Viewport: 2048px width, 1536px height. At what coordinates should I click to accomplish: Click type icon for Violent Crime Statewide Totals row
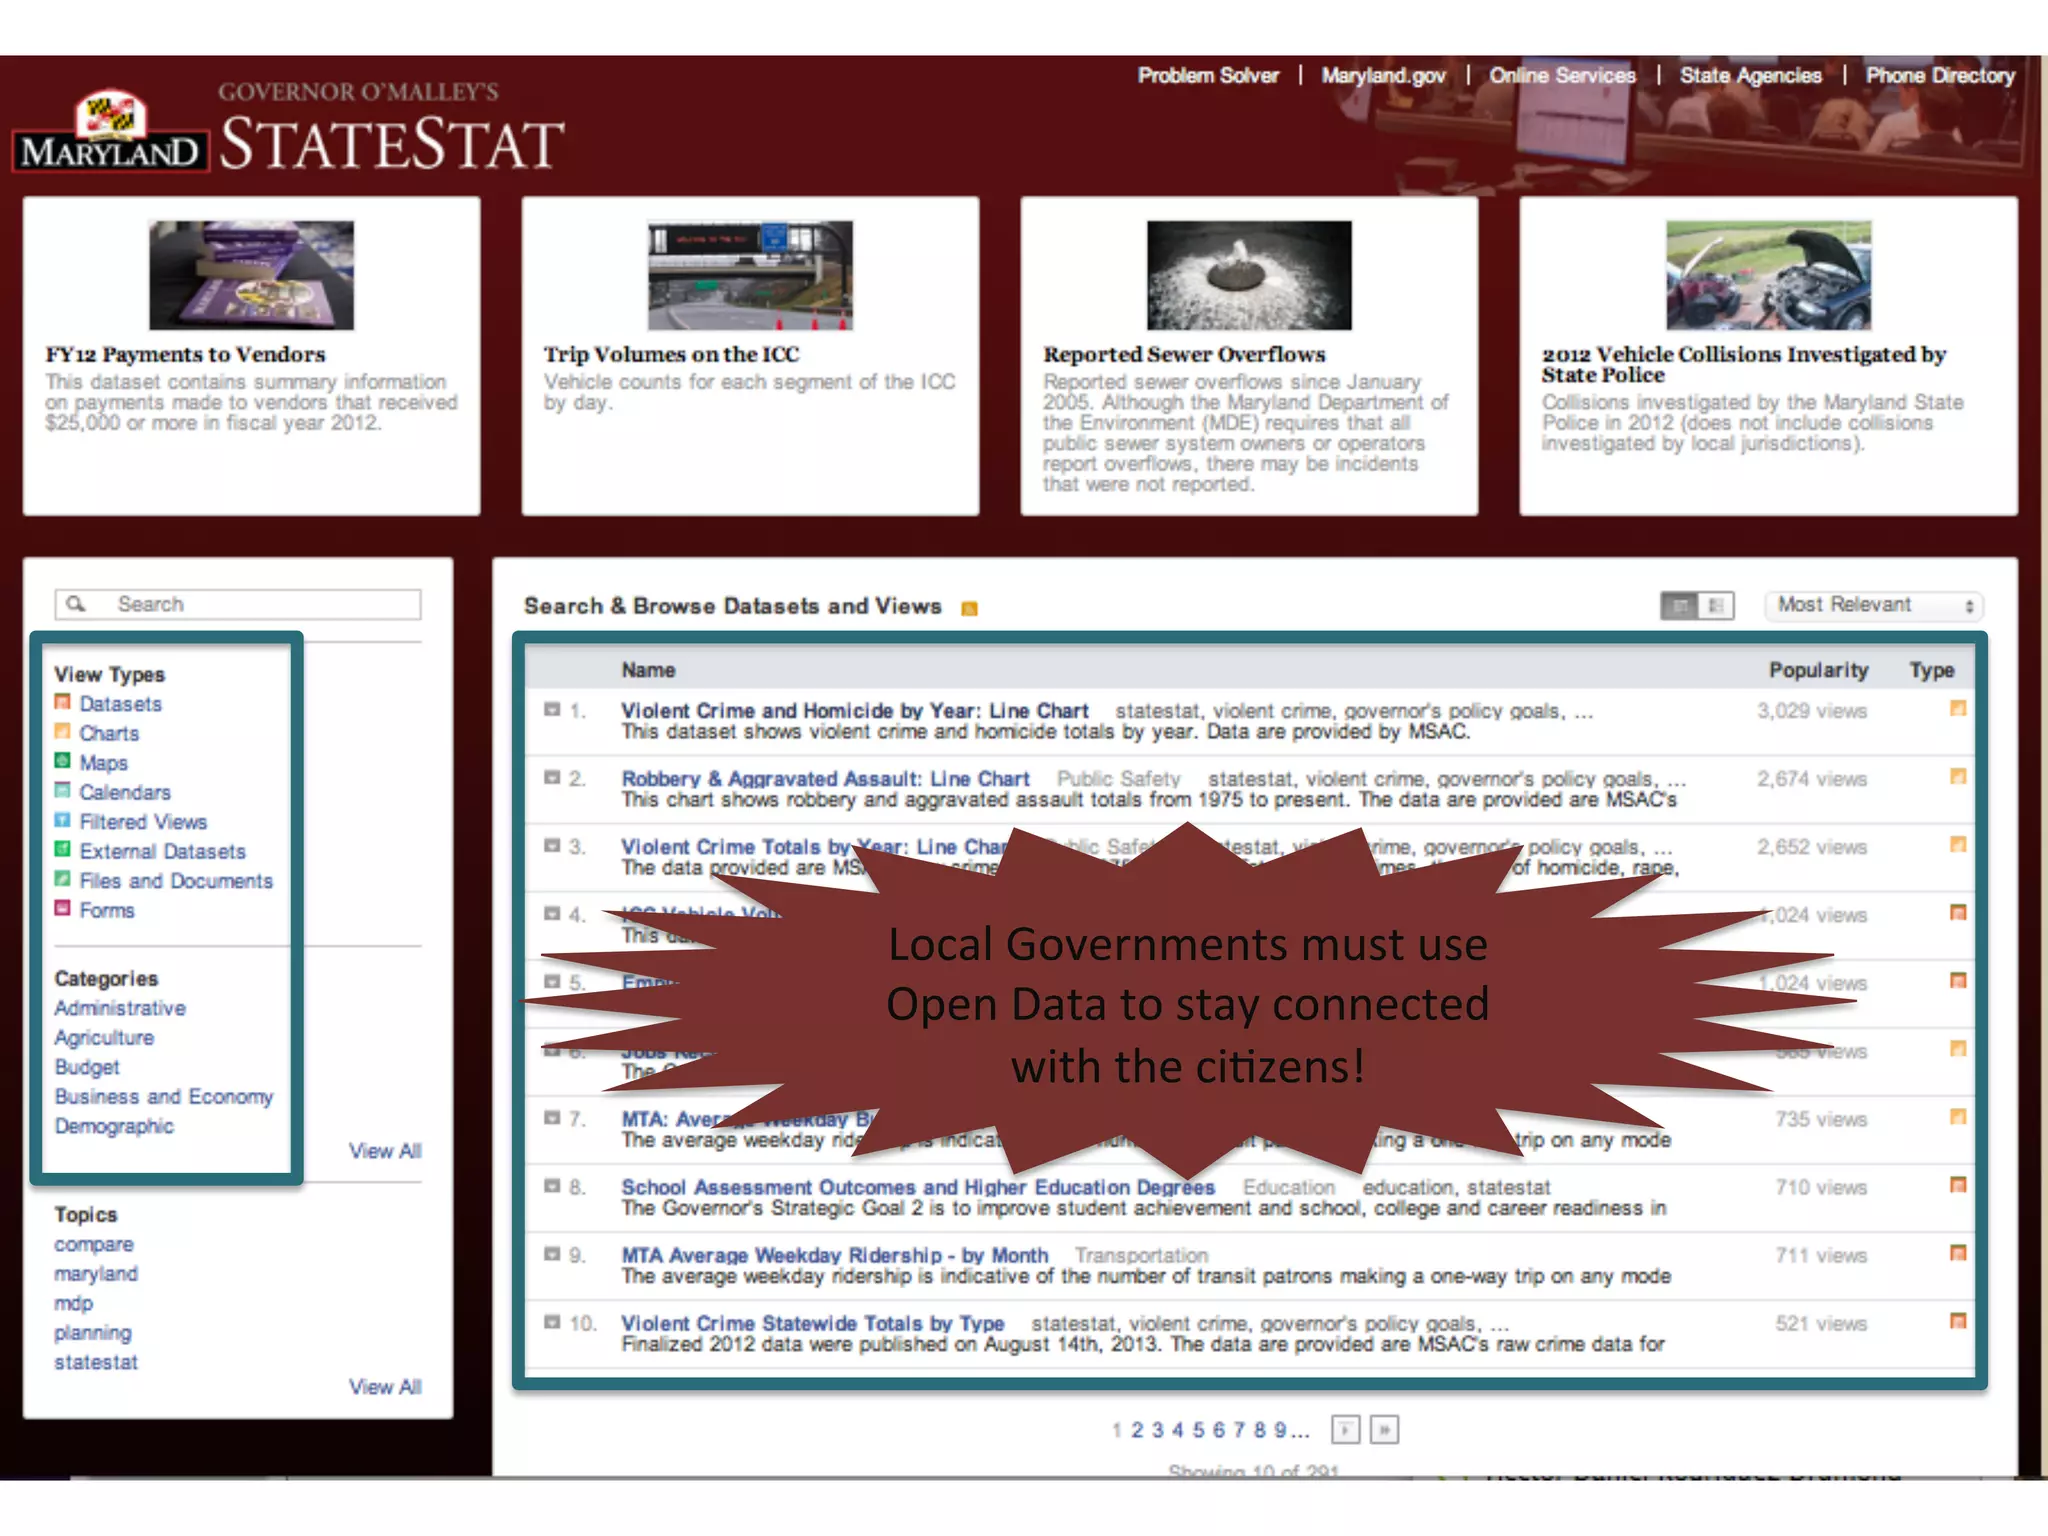[x=1958, y=1321]
